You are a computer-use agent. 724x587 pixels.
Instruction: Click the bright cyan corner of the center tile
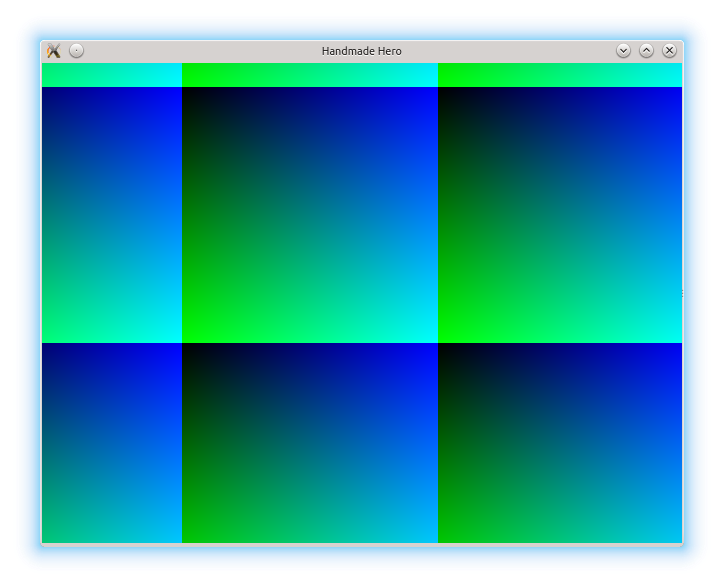(431, 336)
